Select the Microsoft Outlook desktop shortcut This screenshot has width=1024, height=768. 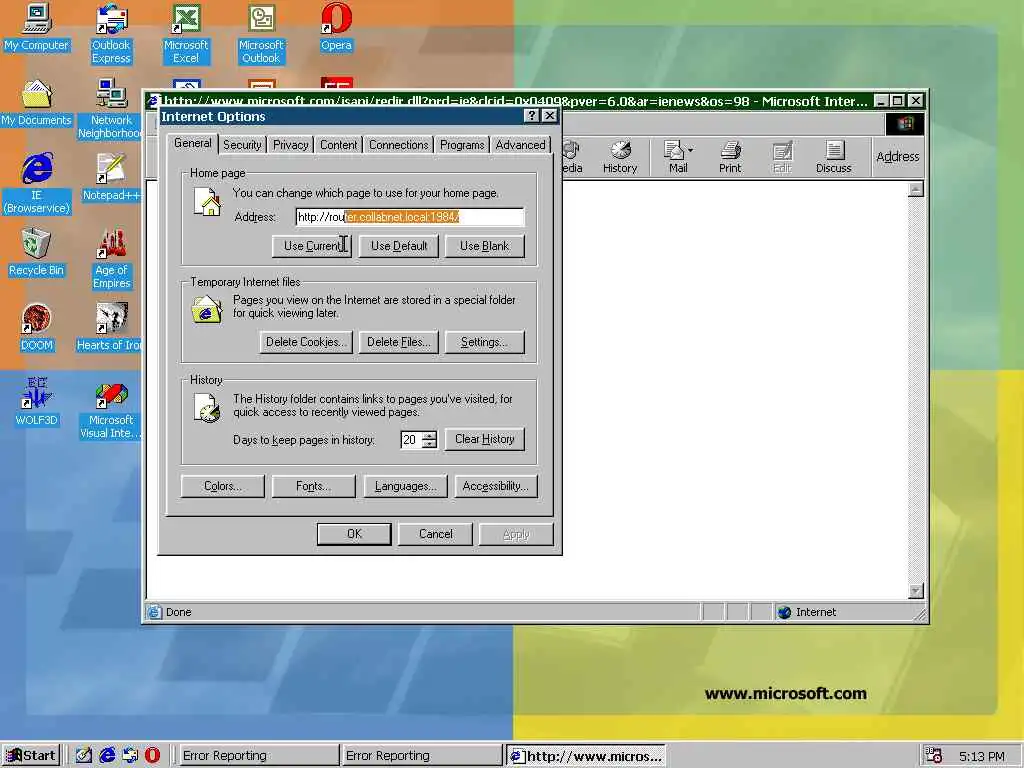pos(261,34)
